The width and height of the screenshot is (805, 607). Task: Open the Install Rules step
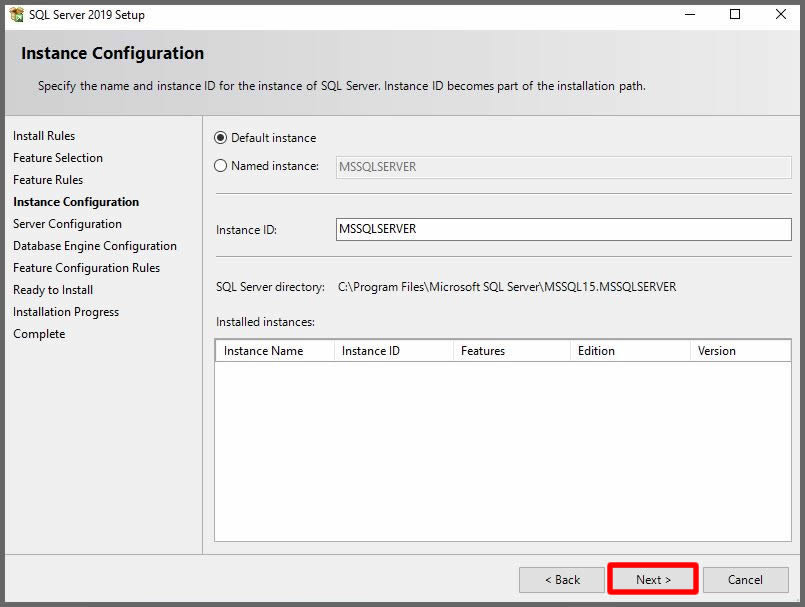(44, 136)
